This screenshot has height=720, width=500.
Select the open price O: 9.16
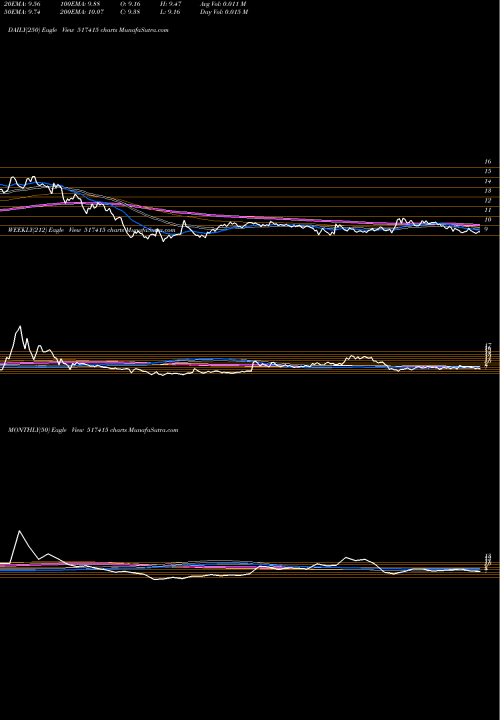click(130, 4)
